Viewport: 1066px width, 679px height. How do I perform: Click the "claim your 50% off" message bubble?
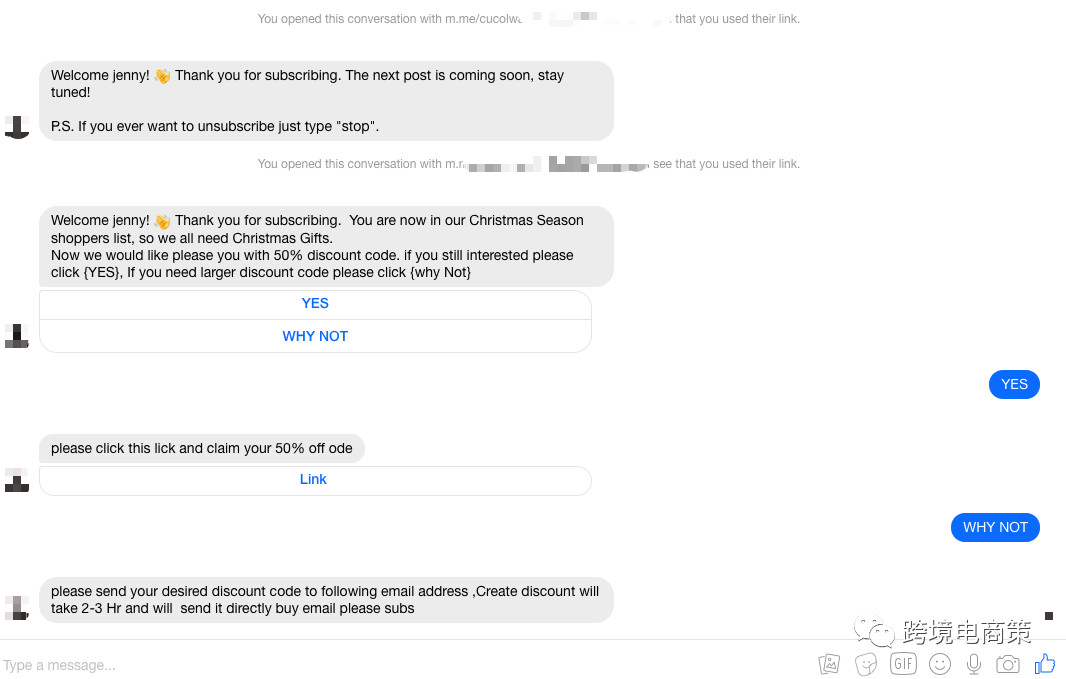click(202, 448)
